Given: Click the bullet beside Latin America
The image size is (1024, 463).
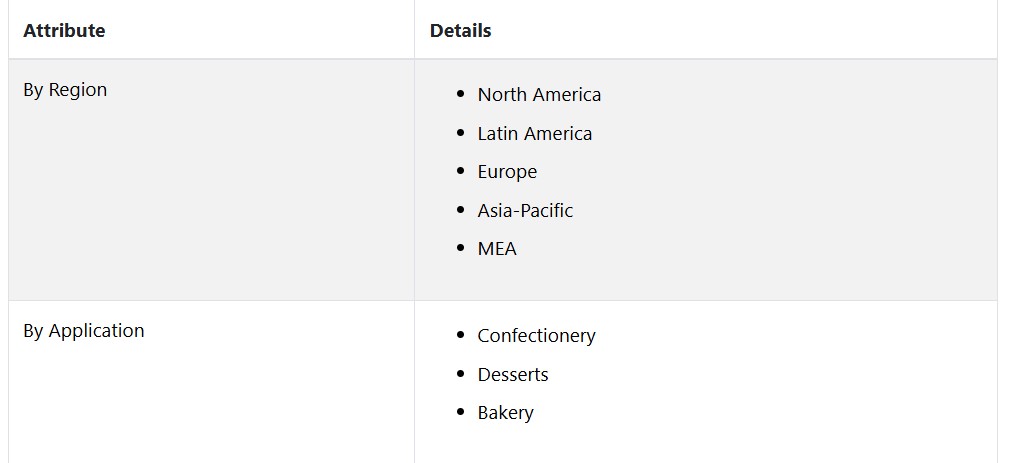Looking at the screenshot, I should (461, 133).
